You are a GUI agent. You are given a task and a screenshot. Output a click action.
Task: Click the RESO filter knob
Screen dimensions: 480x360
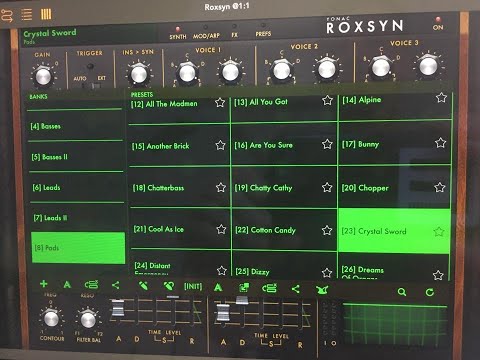(88, 319)
